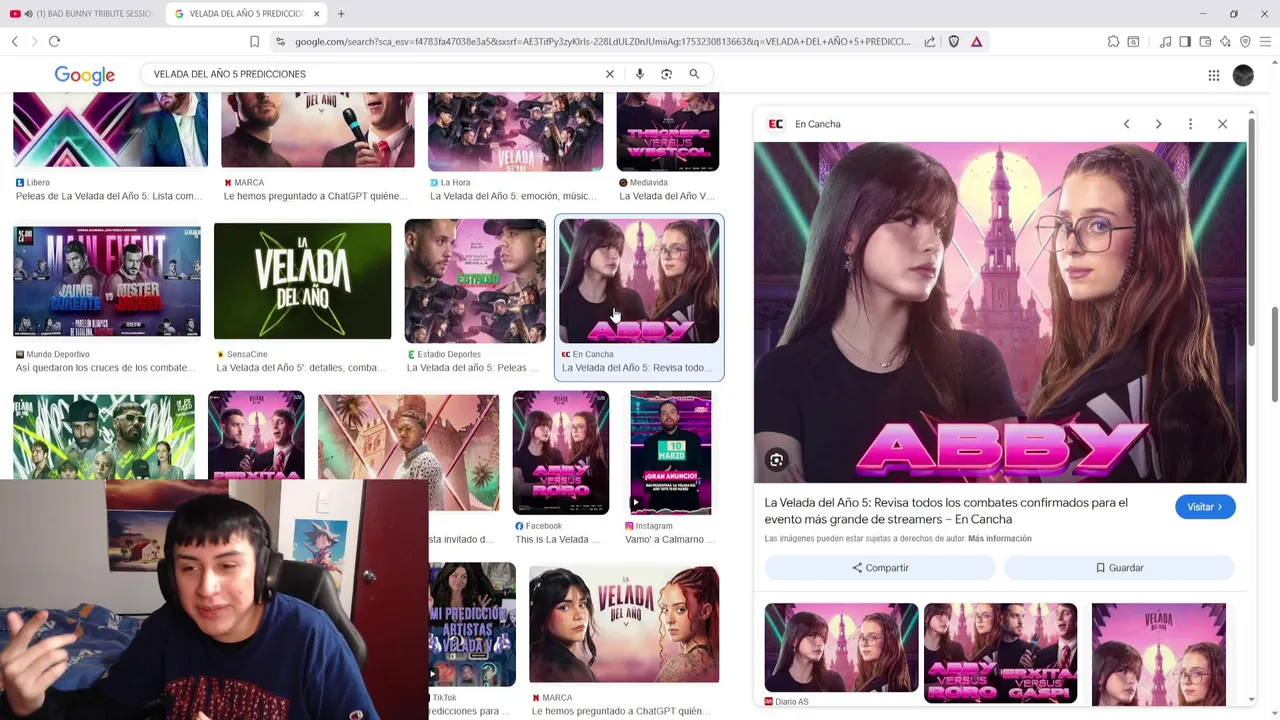Open the Brave VPN shield icon
Viewport: 1280px width, 720px height.
coord(1245,42)
